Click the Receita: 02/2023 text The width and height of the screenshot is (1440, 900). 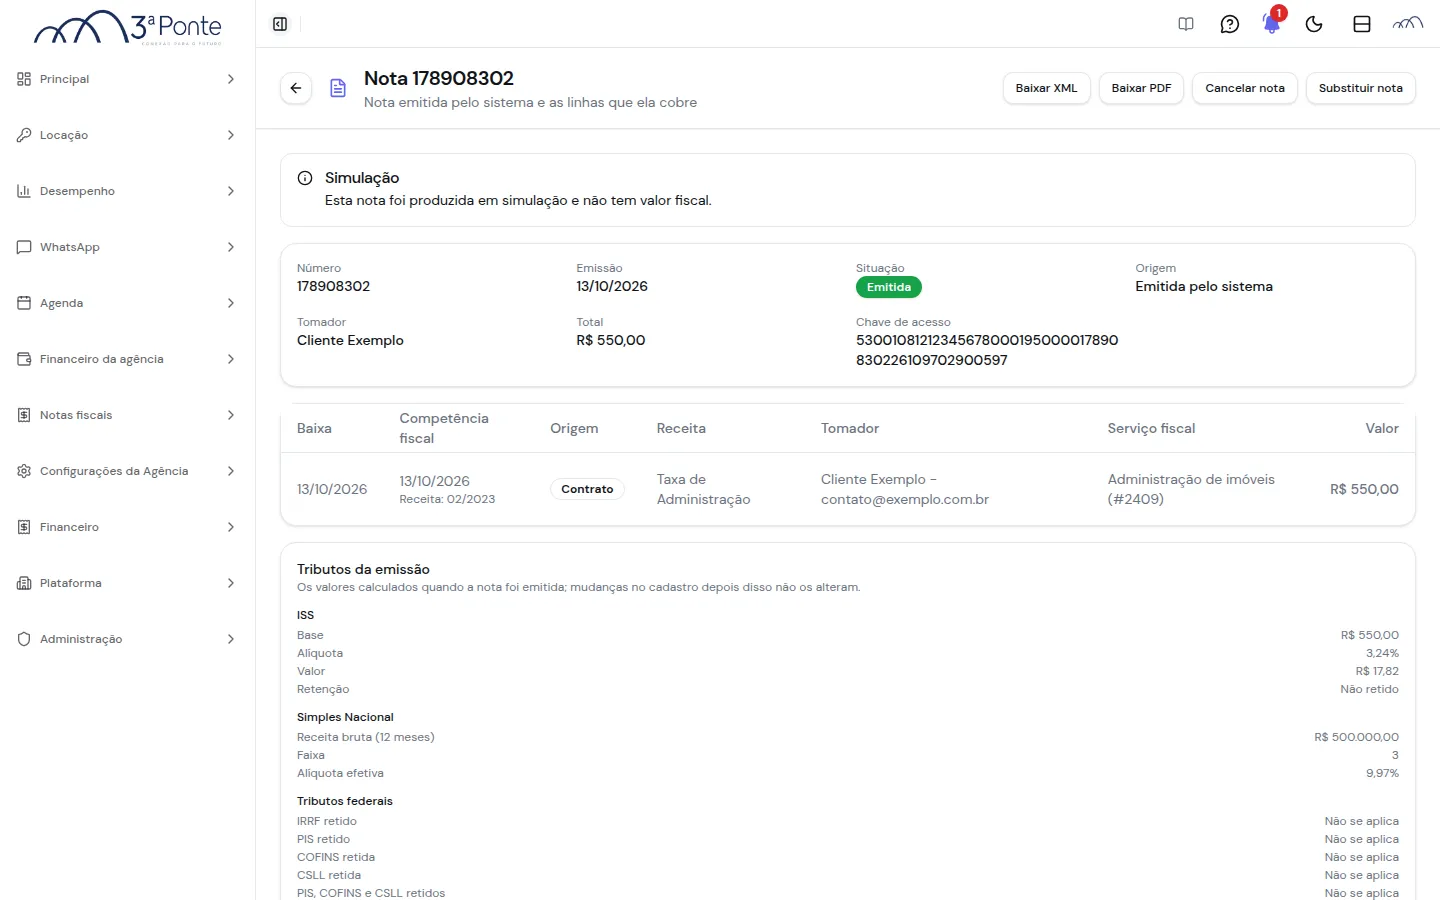click(447, 499)
